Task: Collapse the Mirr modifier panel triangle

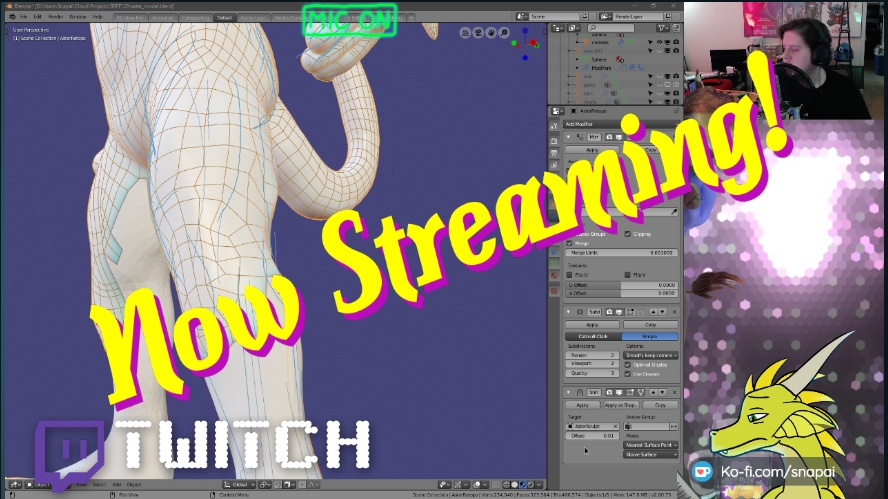Action: [569, 137]
